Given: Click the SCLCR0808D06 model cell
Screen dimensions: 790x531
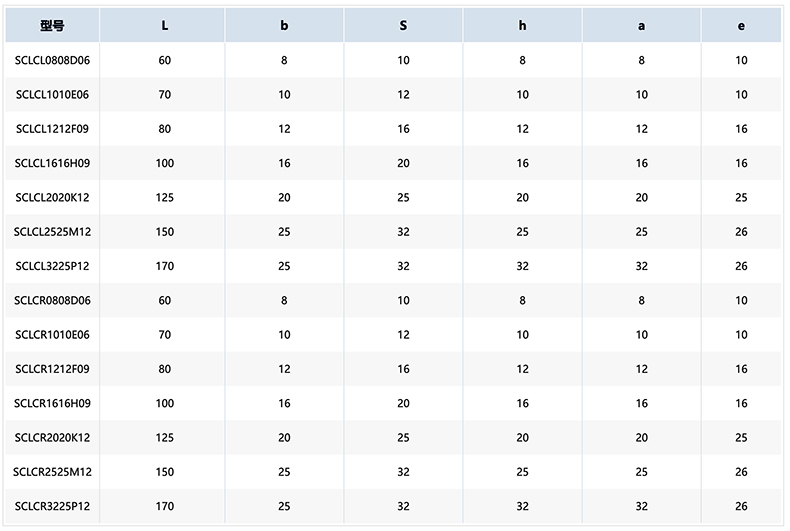Looking at the screenshot, I should coord(53,300).
